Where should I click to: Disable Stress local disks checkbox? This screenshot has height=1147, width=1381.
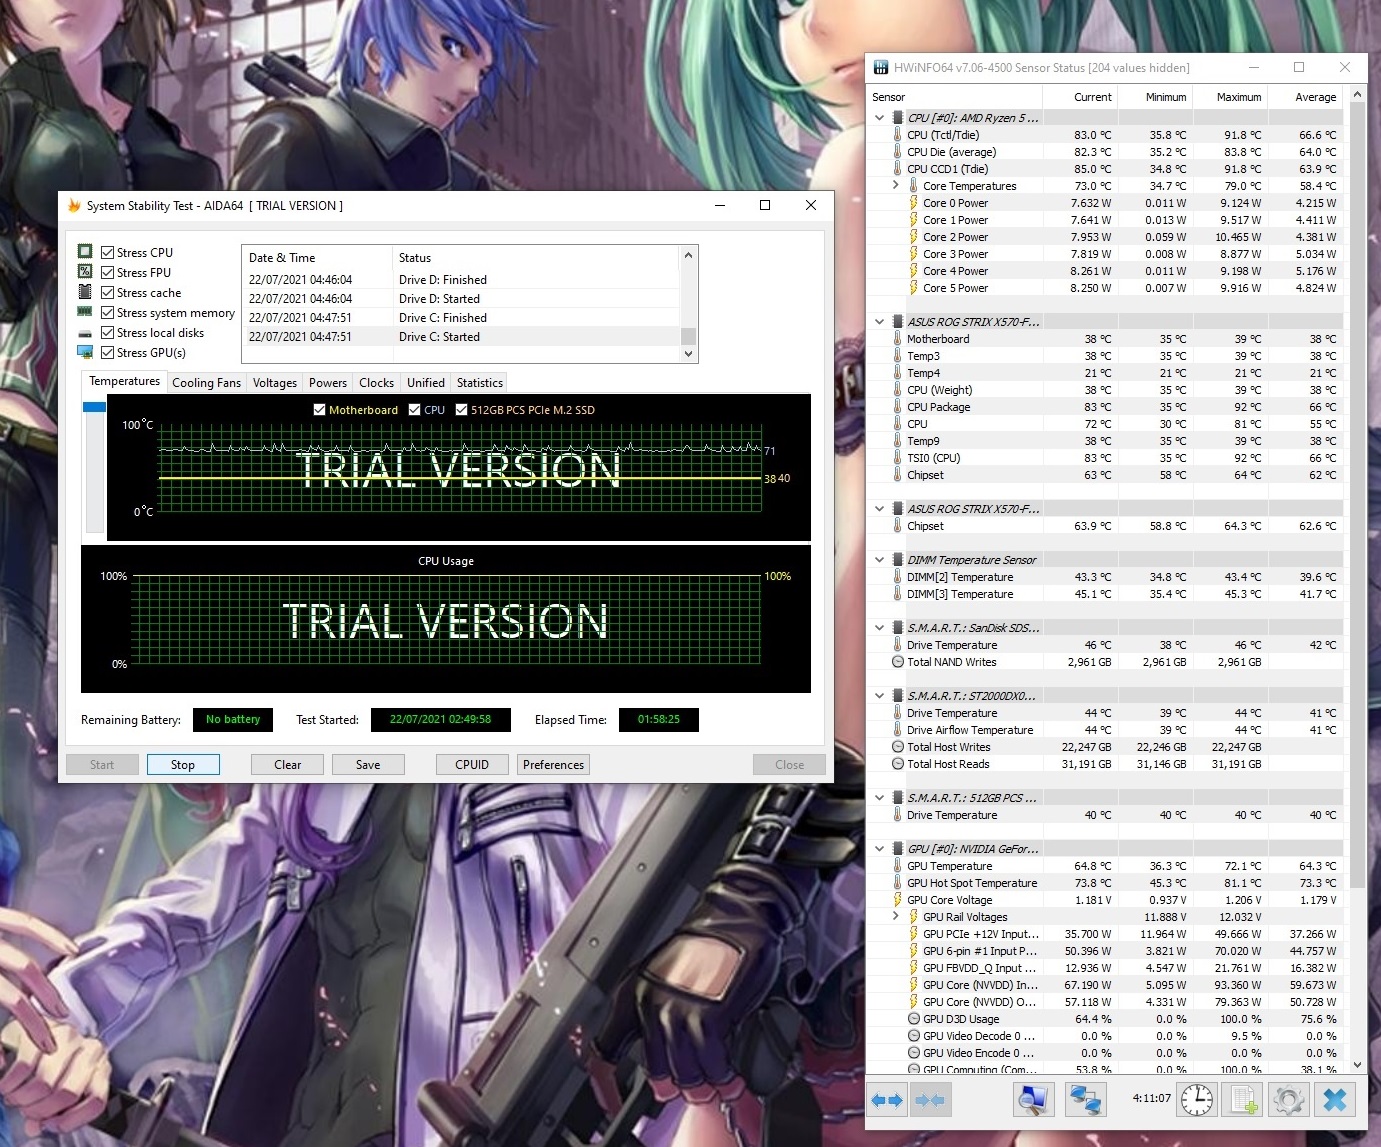click(107, 333)
